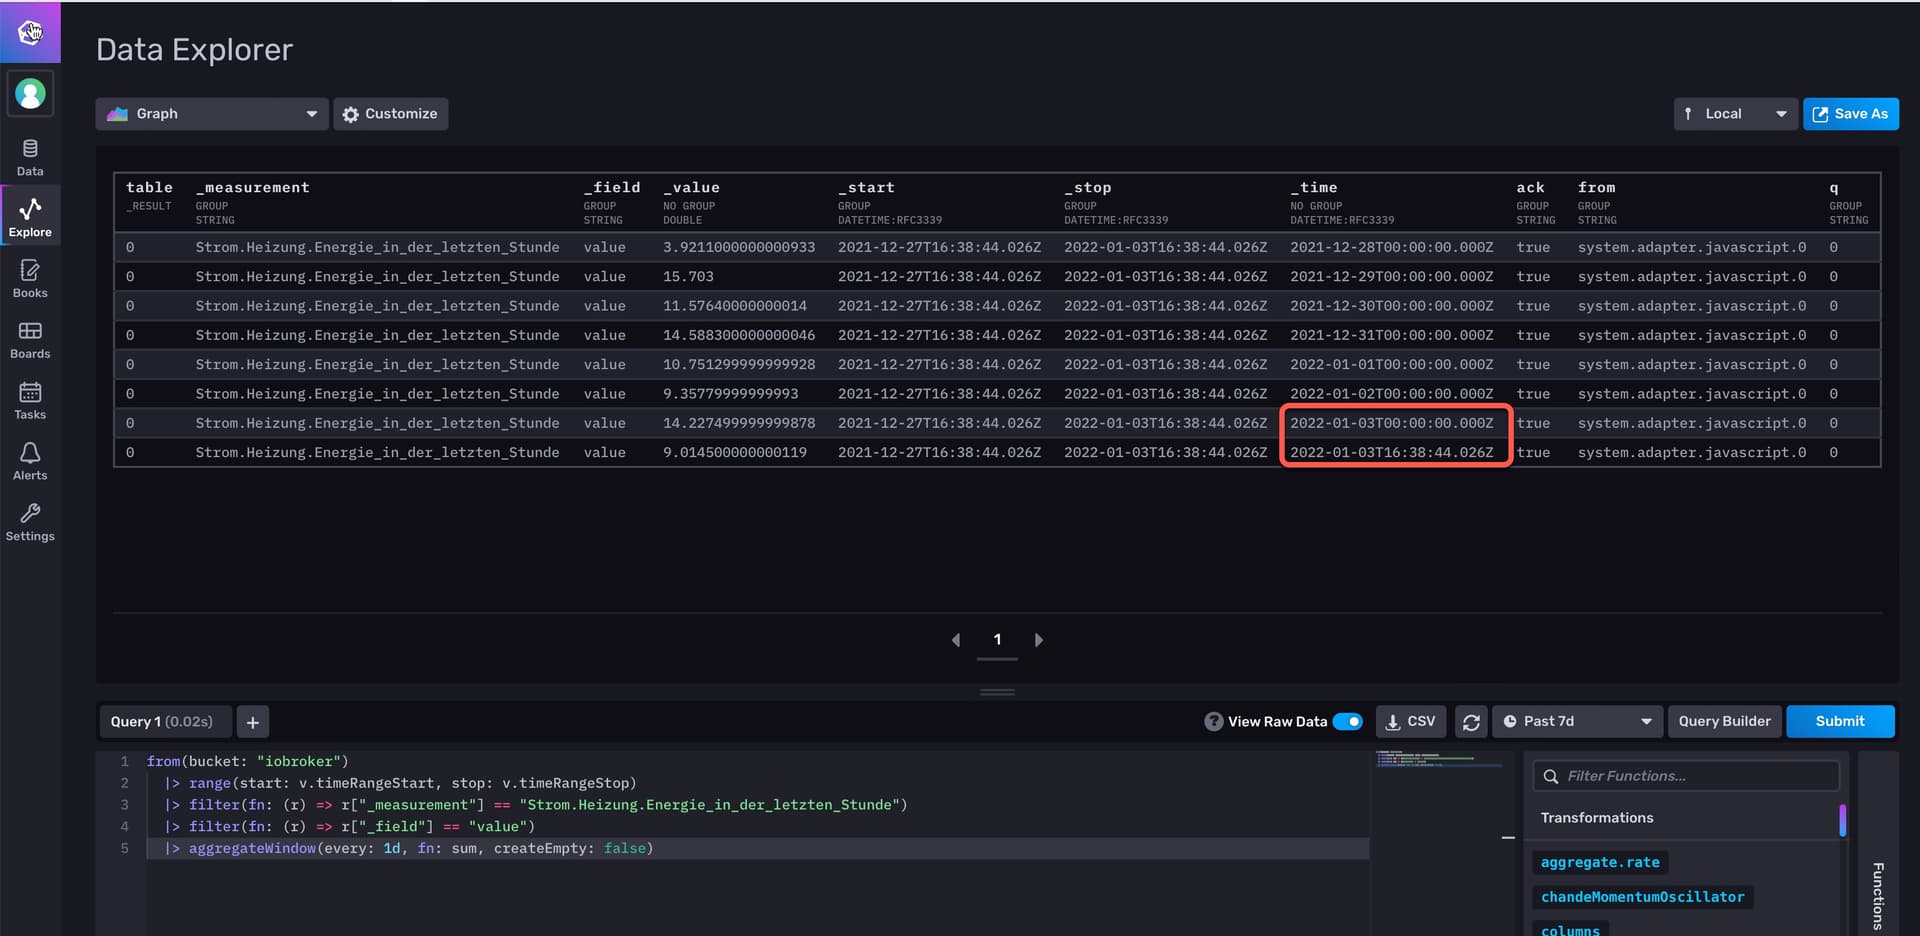
Task: Click the InfluxDB logo icon
Action: (30, 32)
